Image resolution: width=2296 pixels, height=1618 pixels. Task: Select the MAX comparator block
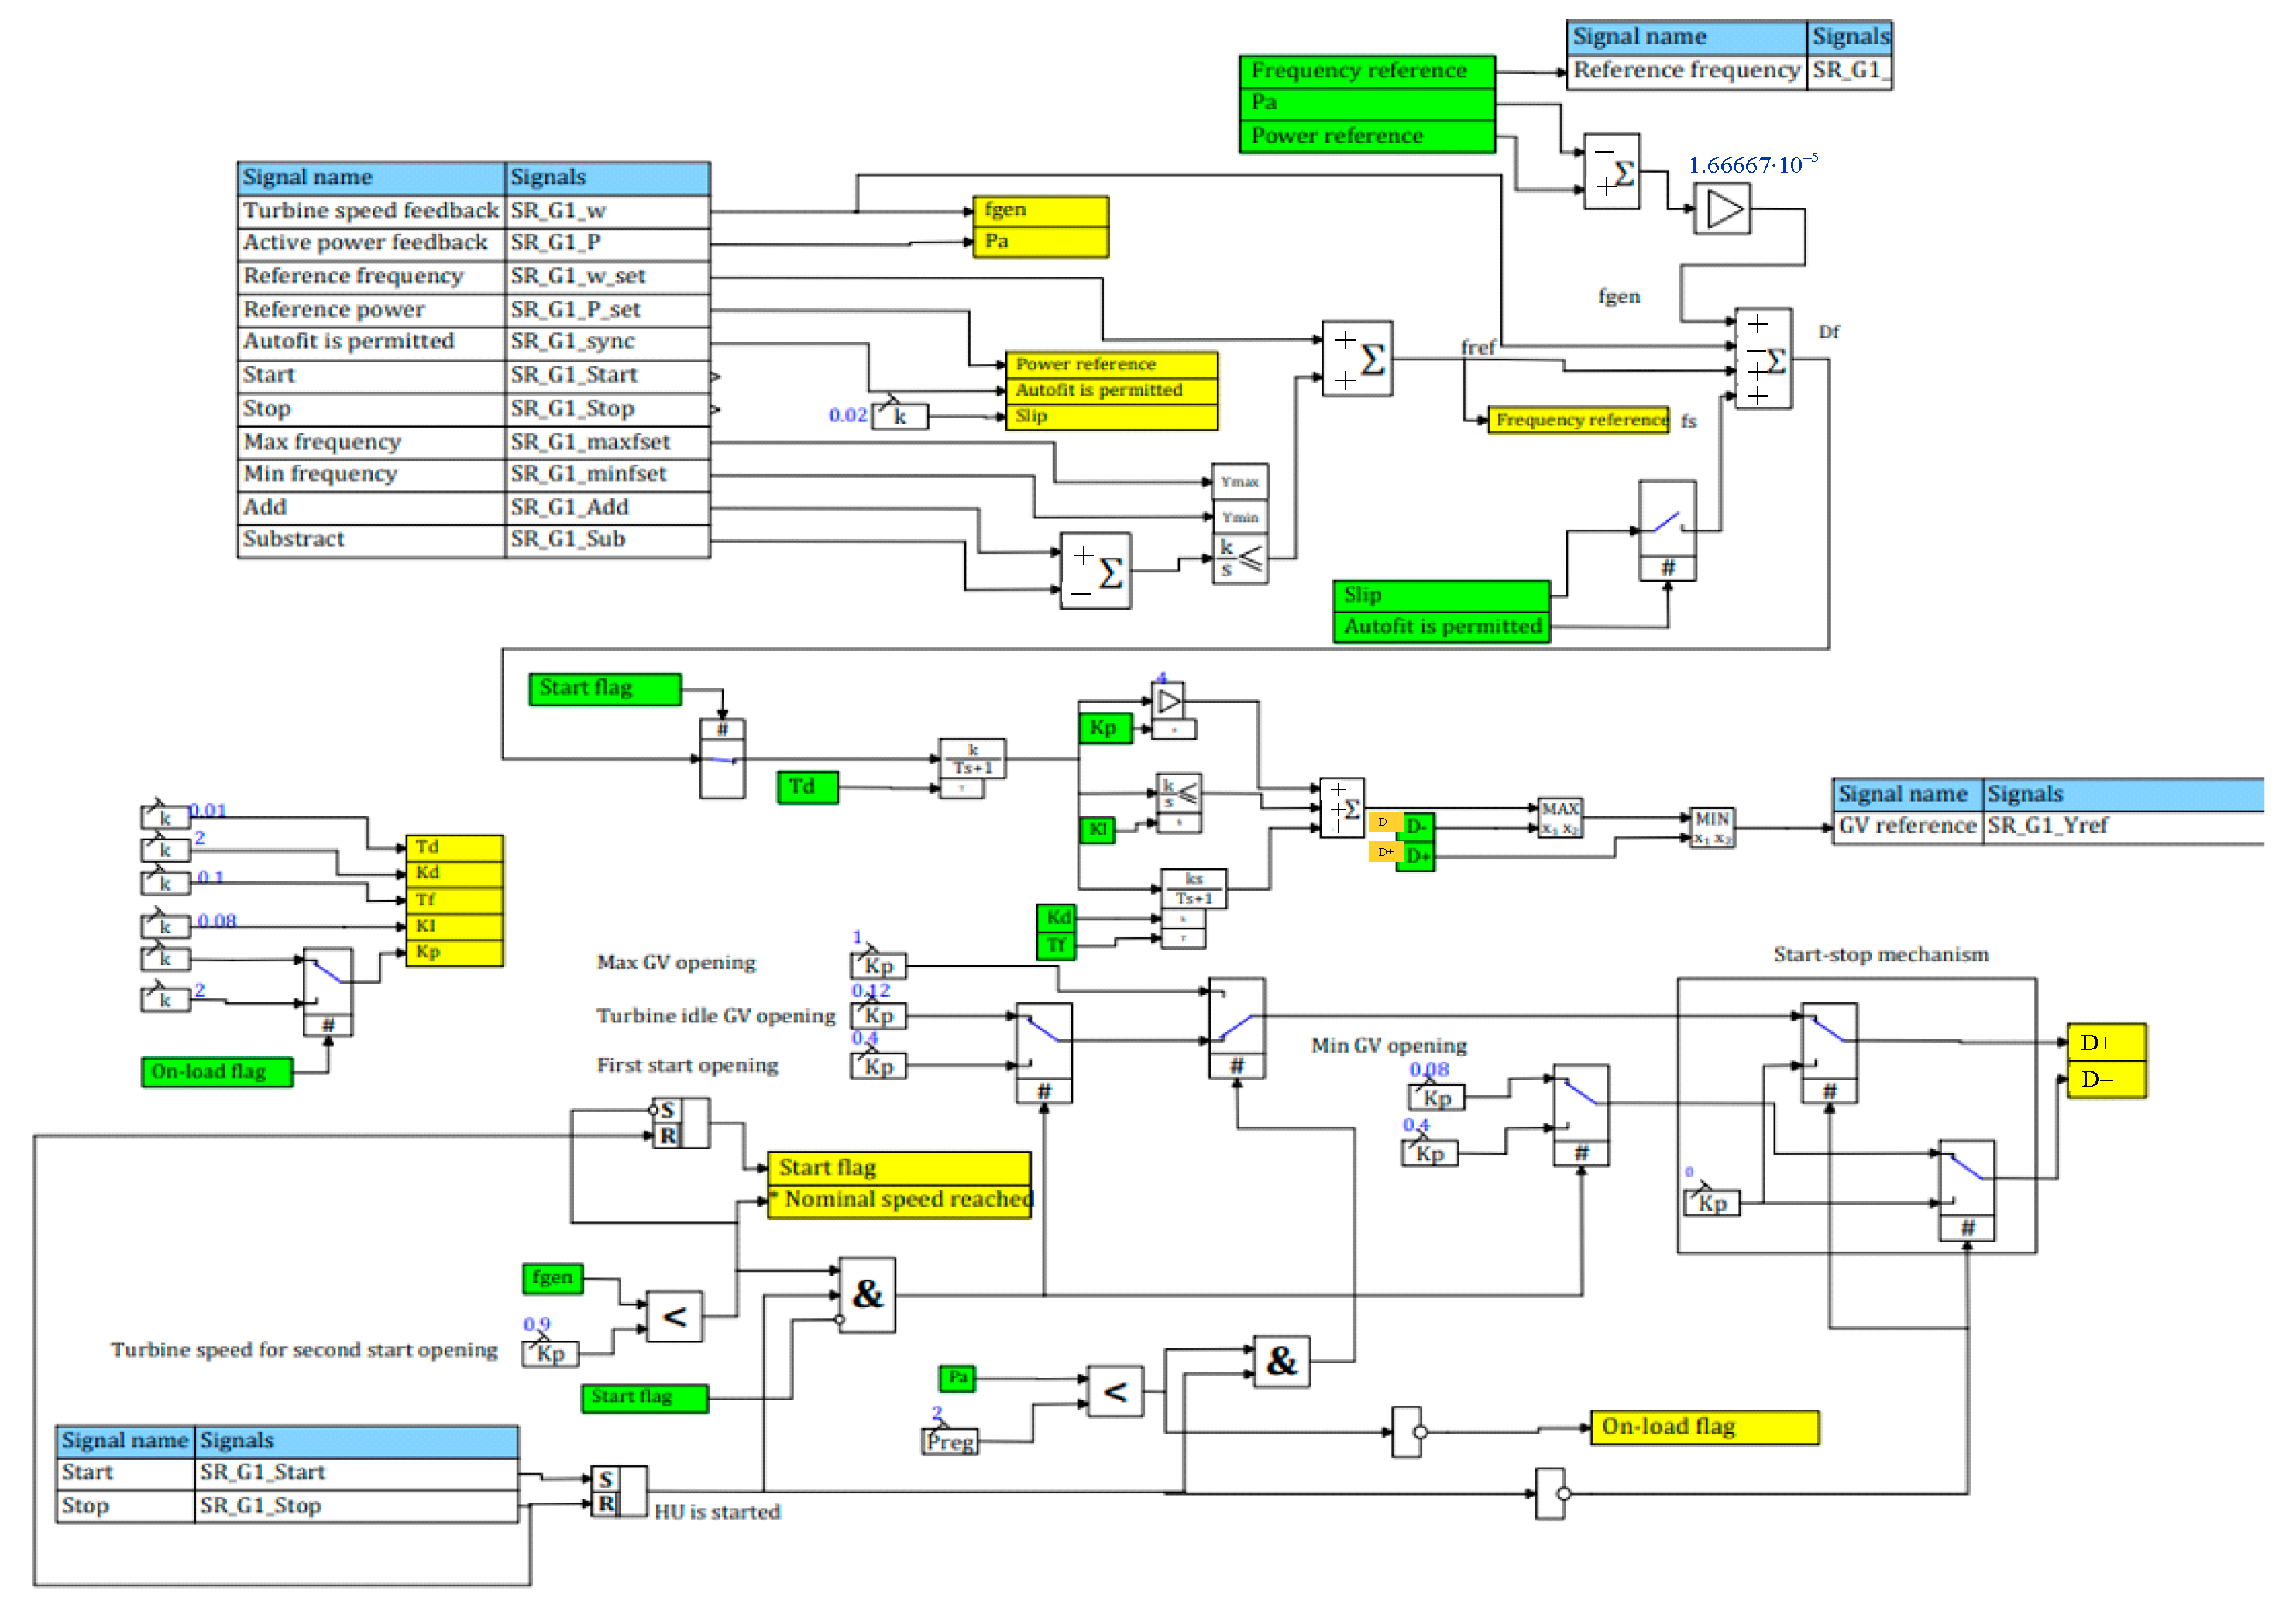[1559, 817]
